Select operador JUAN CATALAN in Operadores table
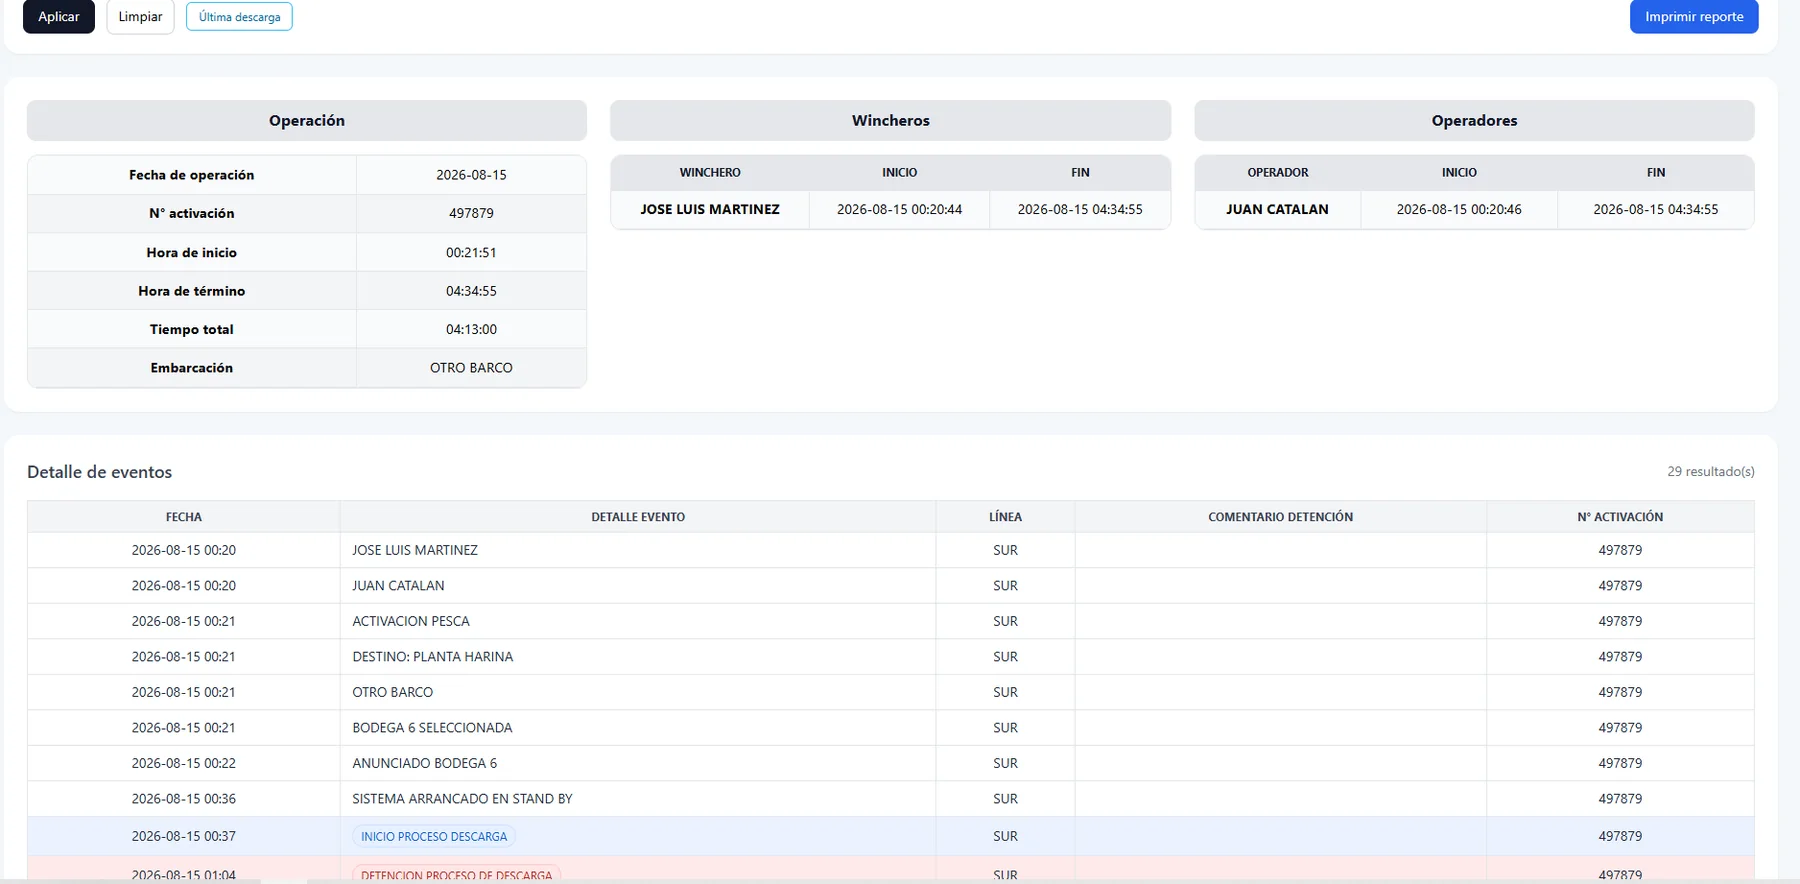Screen dimensions: 1800x884 1277,209
